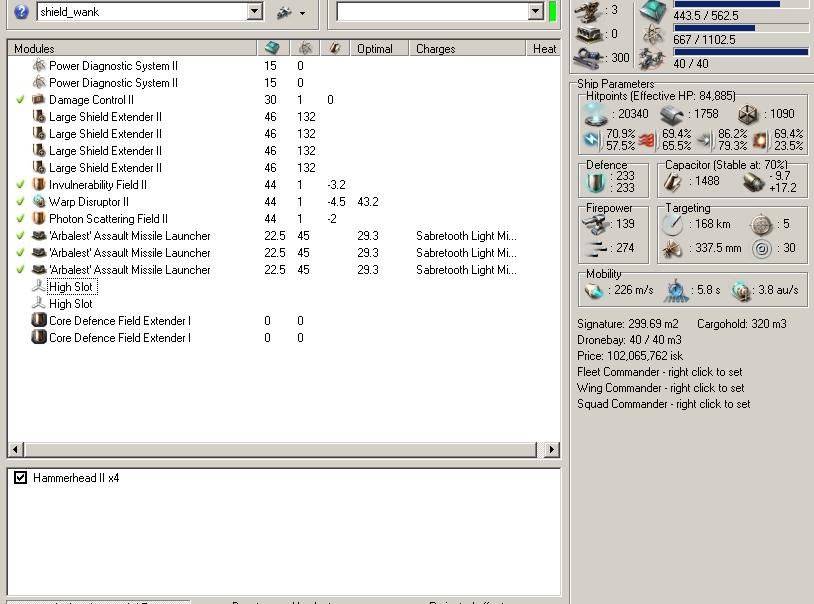The width and height of the screenshot is (814, 604).
Task: Toggle third Arbalest Assault Missile Launcher checkmark
Action: coord(20,270)
